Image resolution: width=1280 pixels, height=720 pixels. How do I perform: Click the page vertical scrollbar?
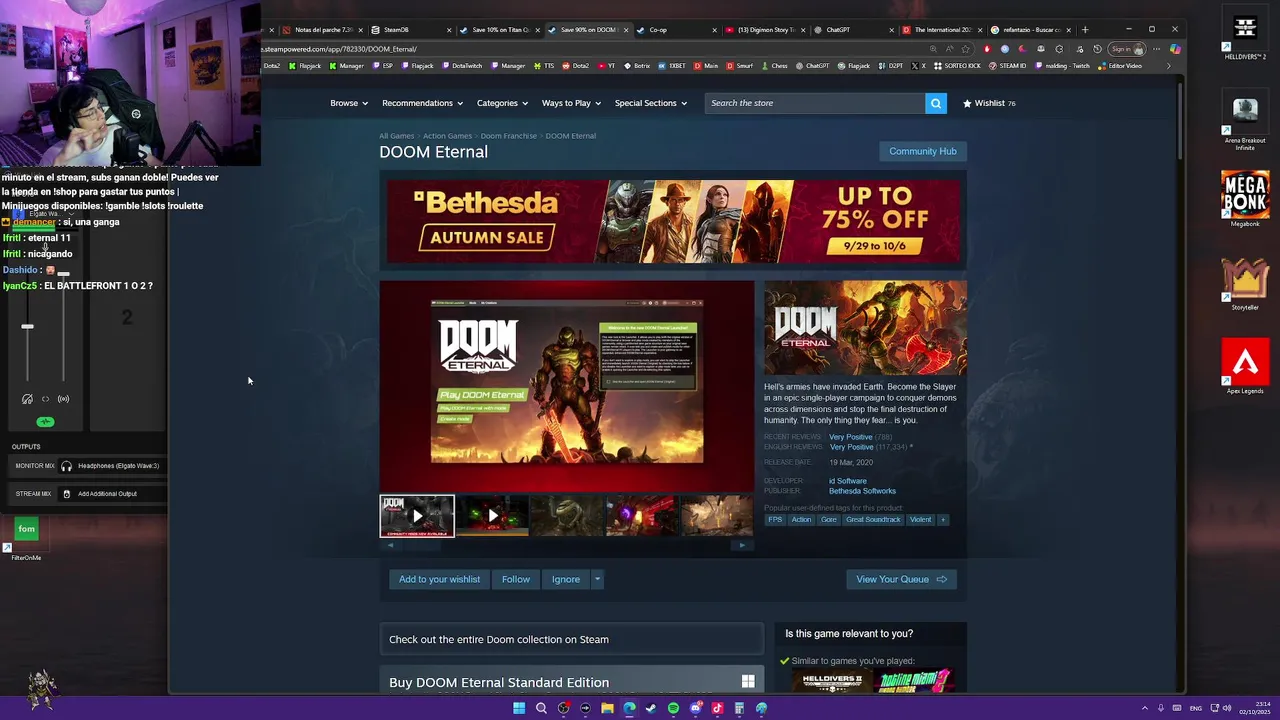coord(1180,120)
